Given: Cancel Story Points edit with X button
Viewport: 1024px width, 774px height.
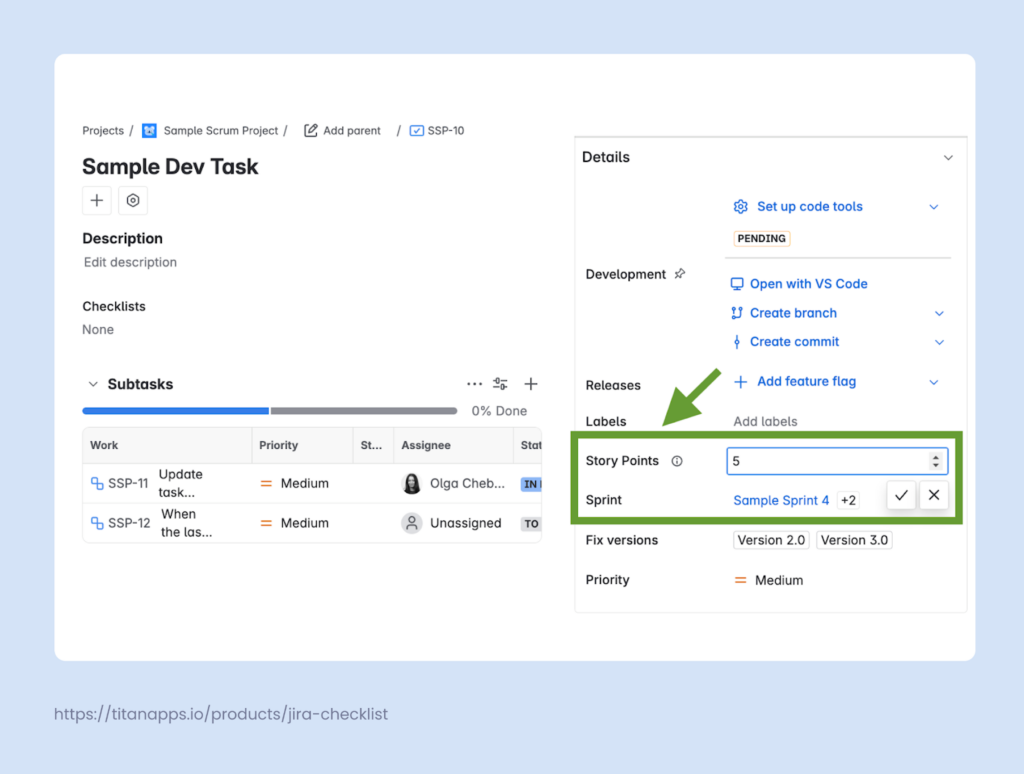Looking at the screenshot, I should [934, 495].
